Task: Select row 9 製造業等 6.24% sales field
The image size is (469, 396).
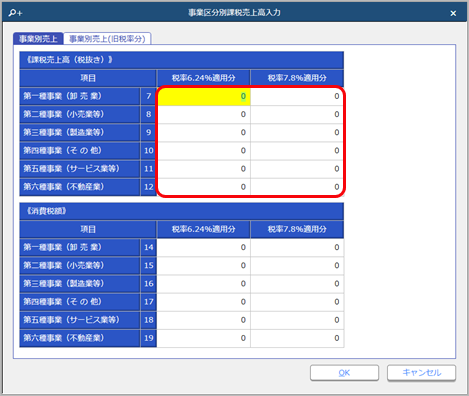Action: pyautogui.click(x=203, y=133)
